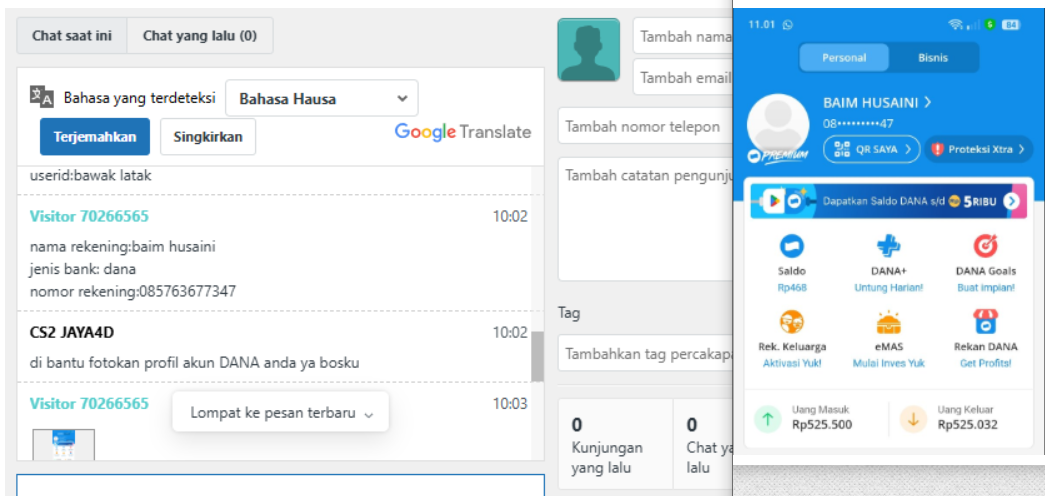Click the 10:03 message timestamp
This screenshot has width=1045, height=496.
tap(510, 403)
